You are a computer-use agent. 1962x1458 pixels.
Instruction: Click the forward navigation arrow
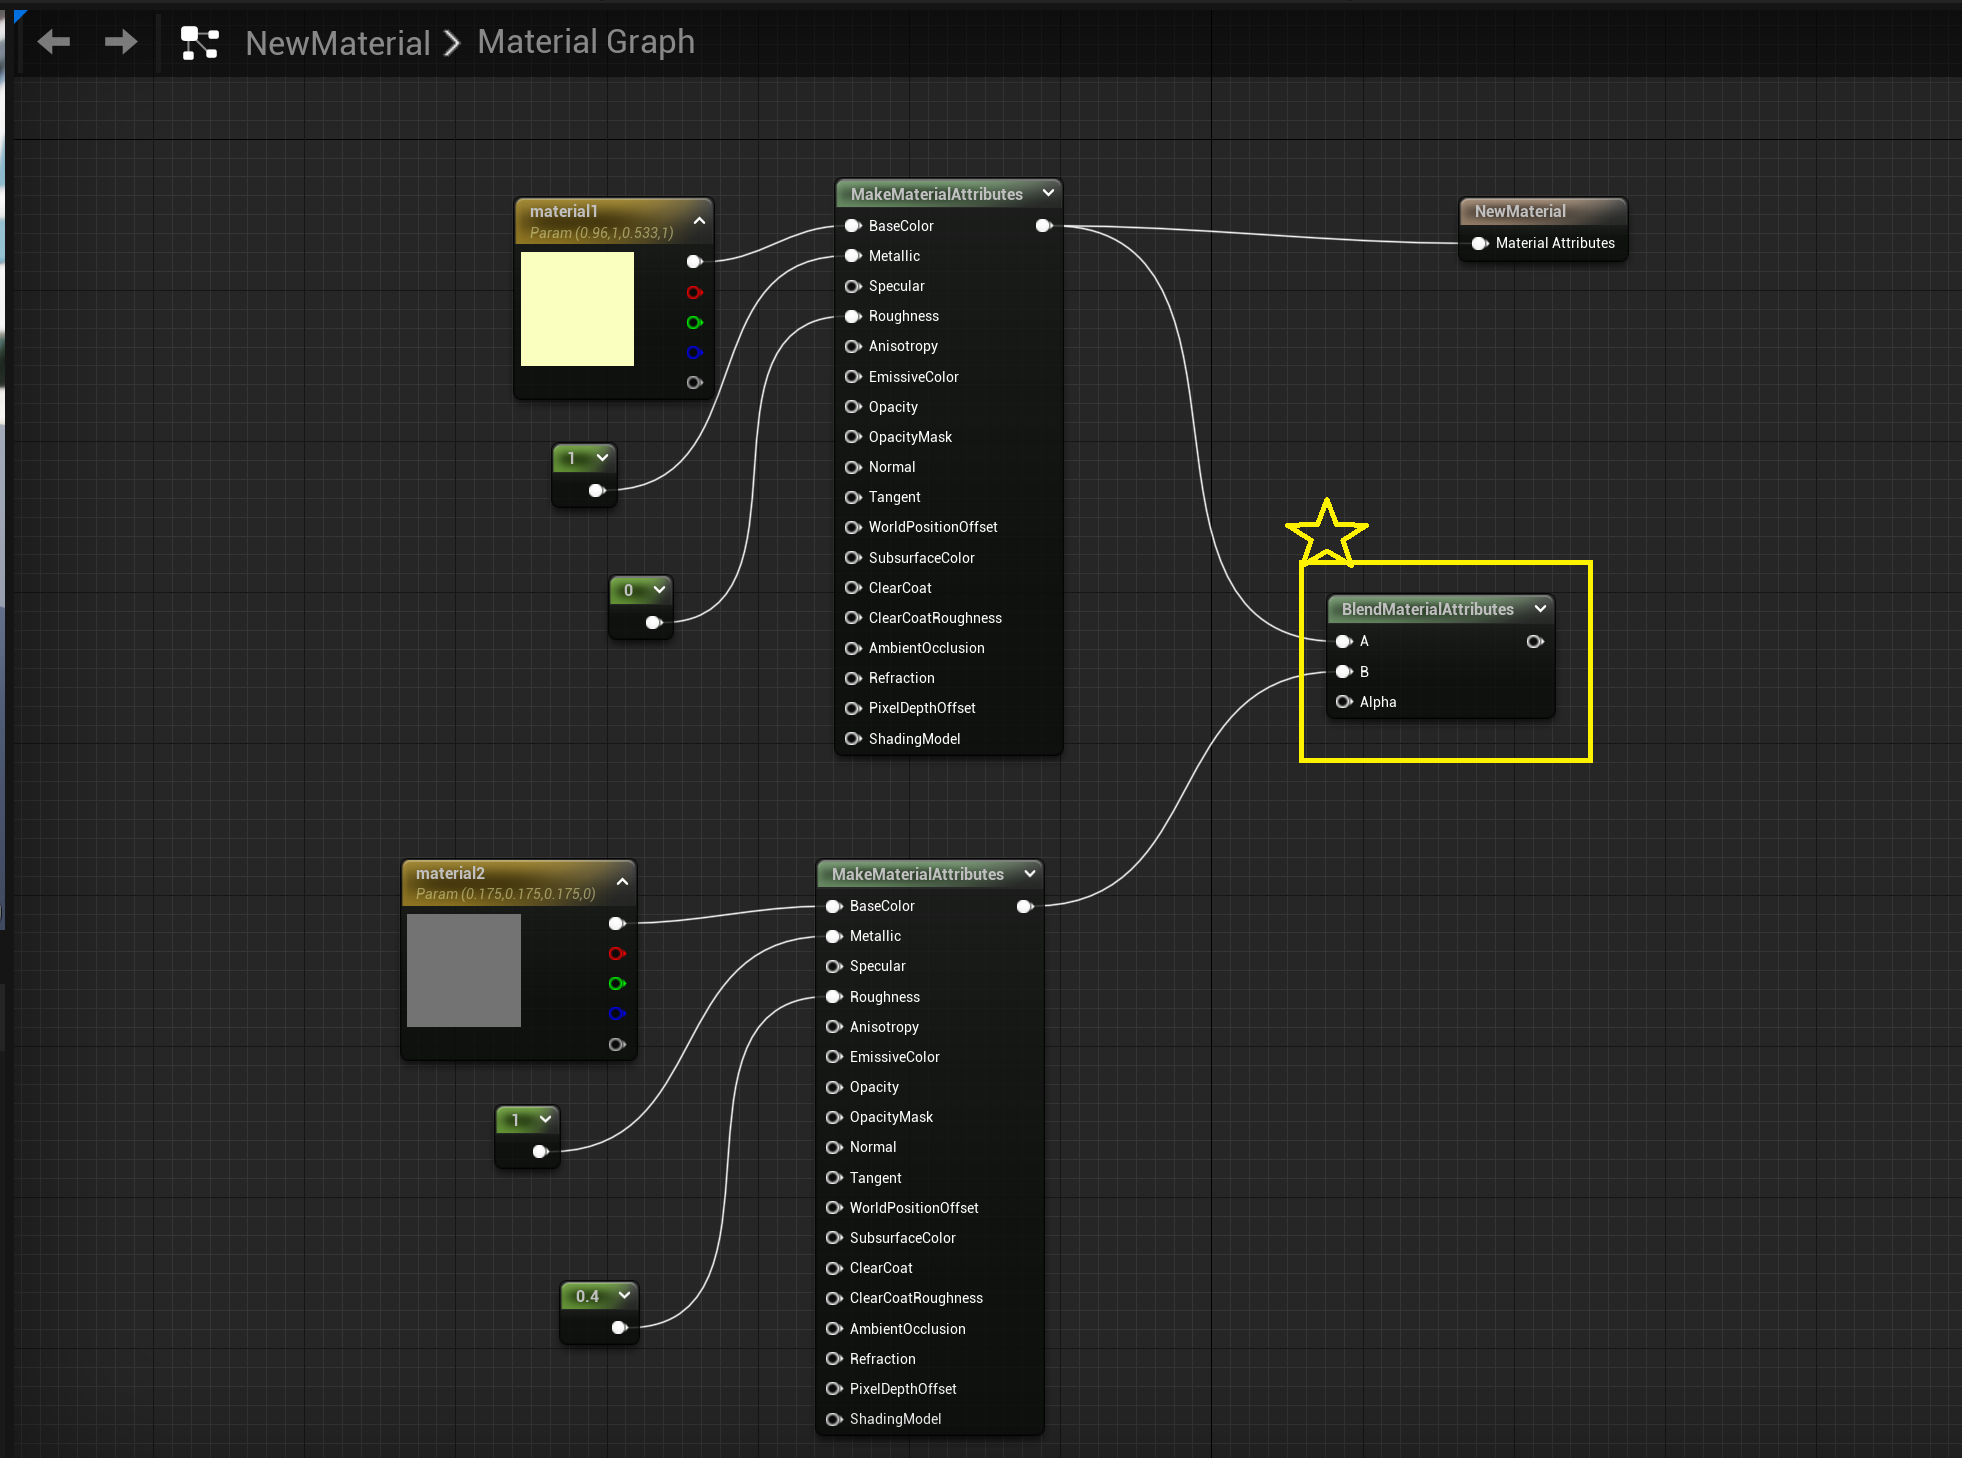(121, 42)
